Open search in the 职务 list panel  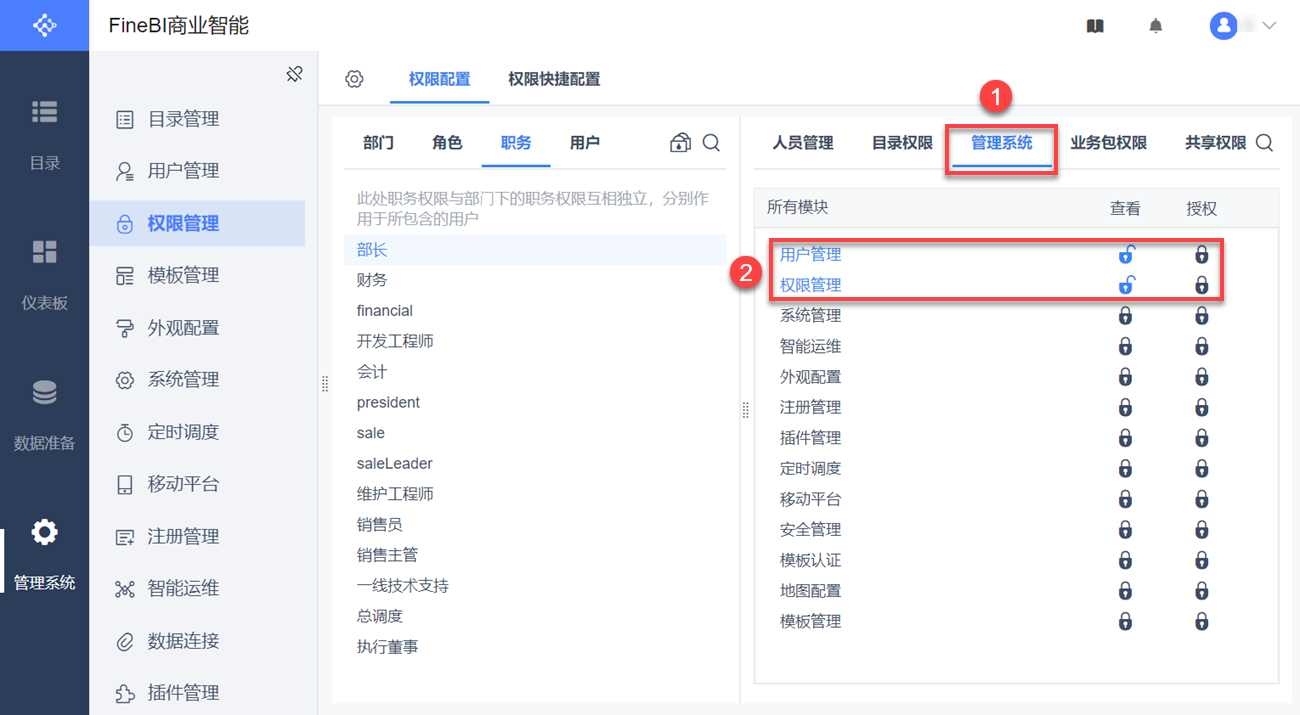coord(711,143)
